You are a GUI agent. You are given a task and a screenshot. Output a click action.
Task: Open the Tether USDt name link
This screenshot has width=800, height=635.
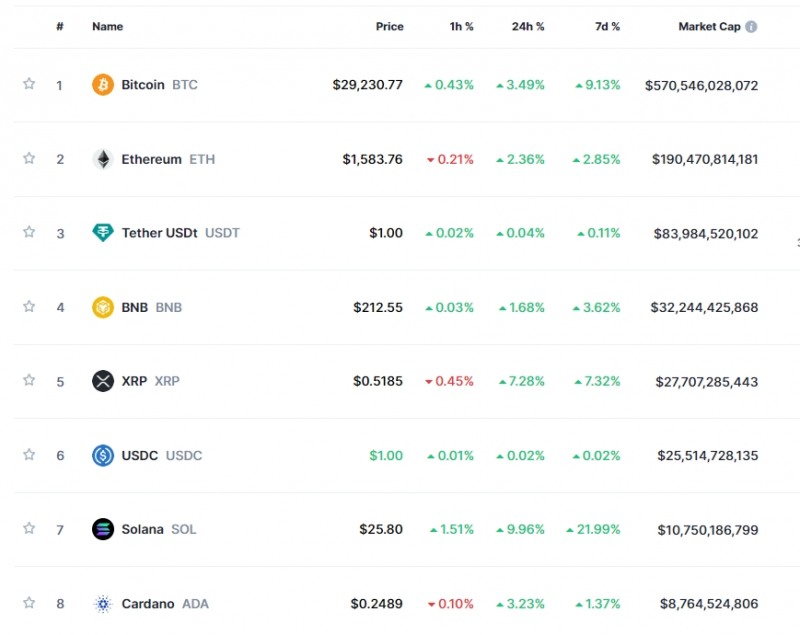click(x=160, y=233)
